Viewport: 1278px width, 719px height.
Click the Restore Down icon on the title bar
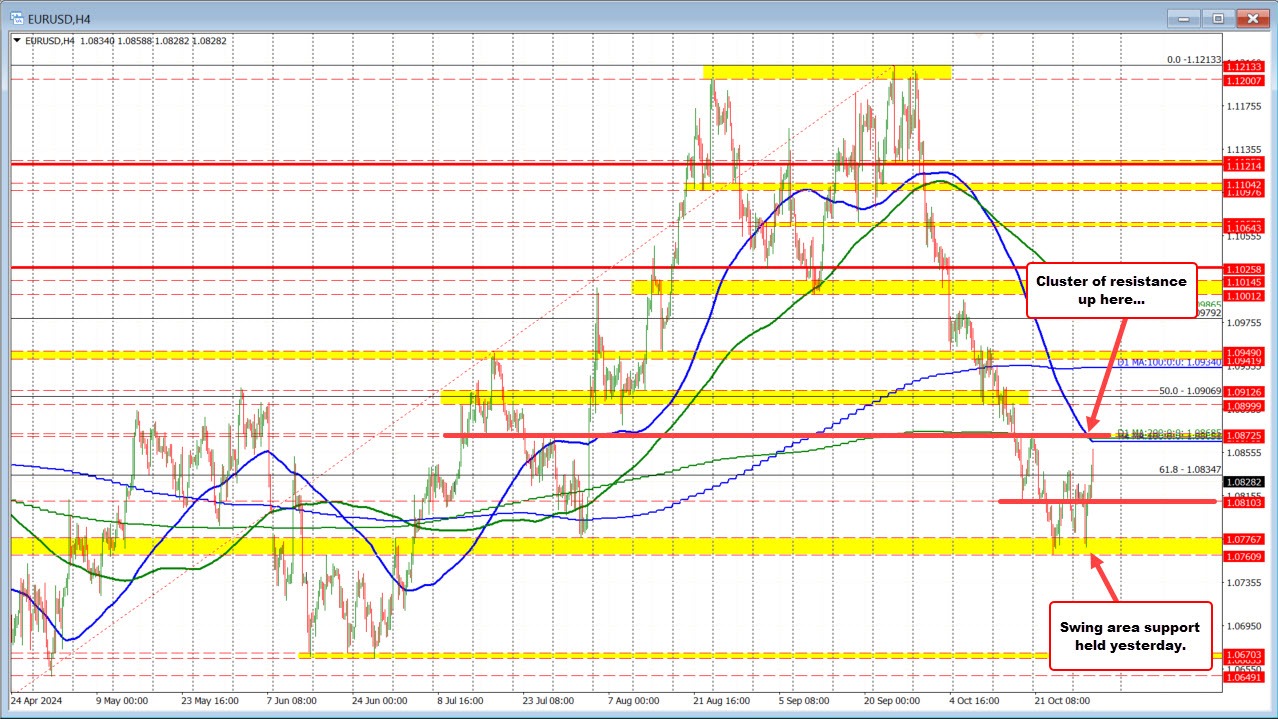click(x=1218, y=18)
